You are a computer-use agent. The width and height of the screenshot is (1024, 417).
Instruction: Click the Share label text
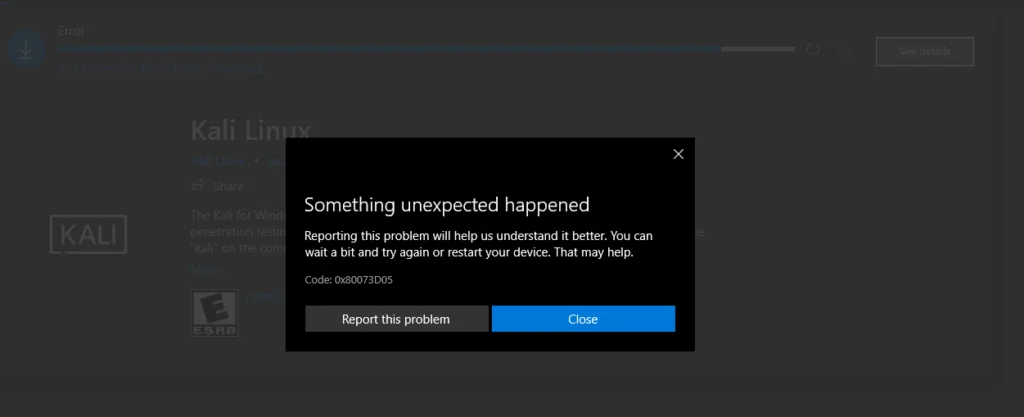tap(228, 186)
